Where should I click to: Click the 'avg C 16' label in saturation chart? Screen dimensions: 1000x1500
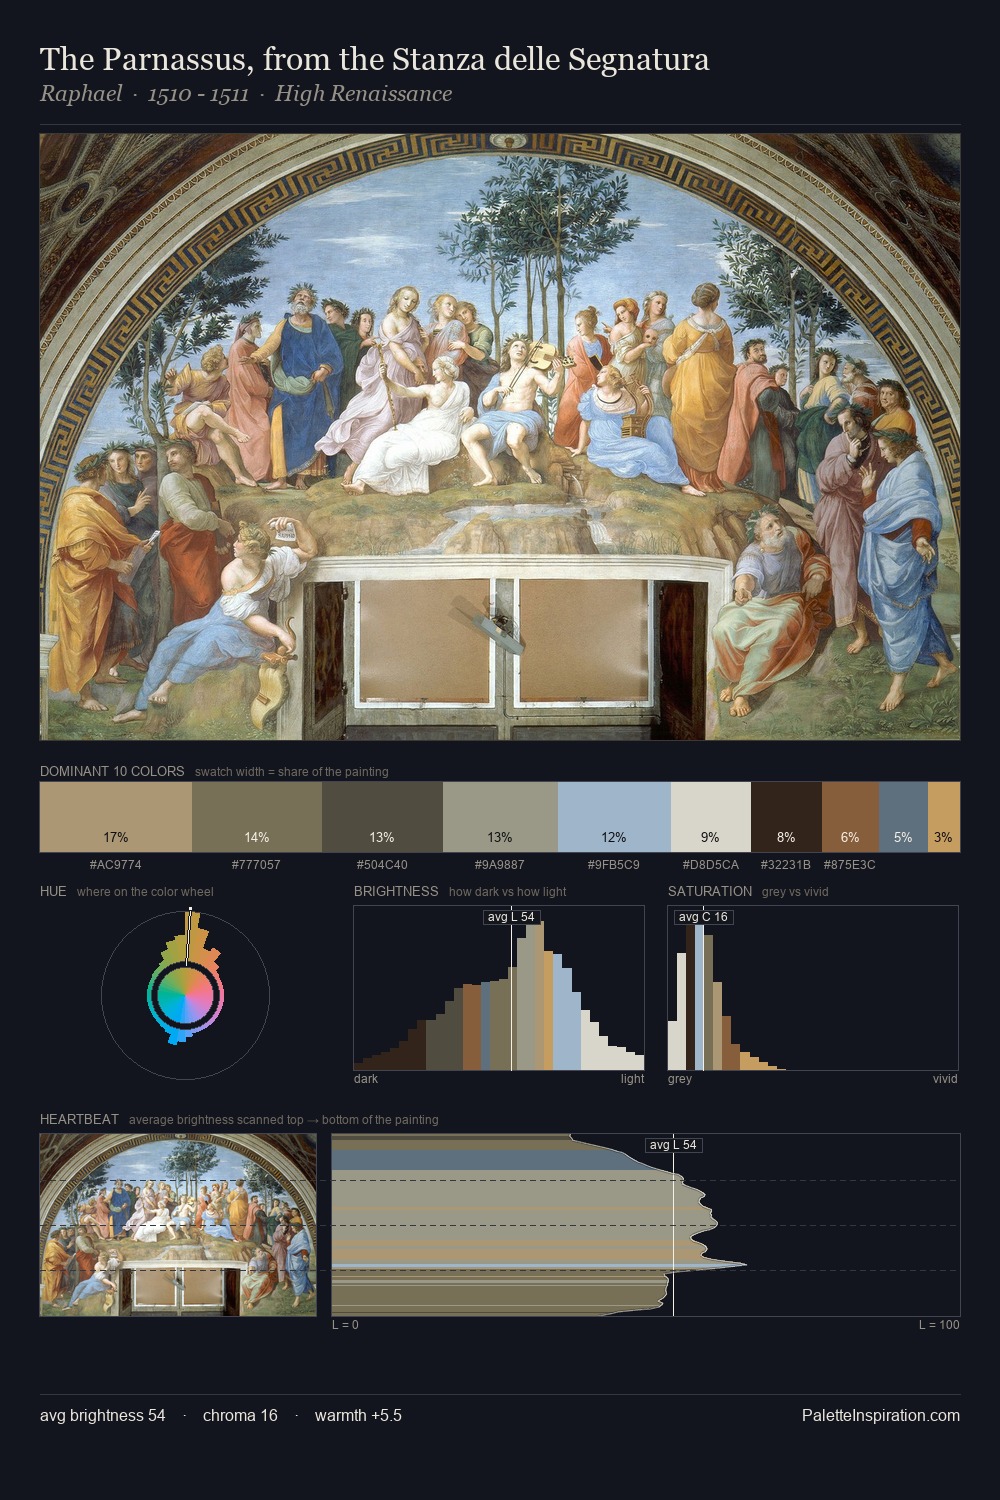703,917
